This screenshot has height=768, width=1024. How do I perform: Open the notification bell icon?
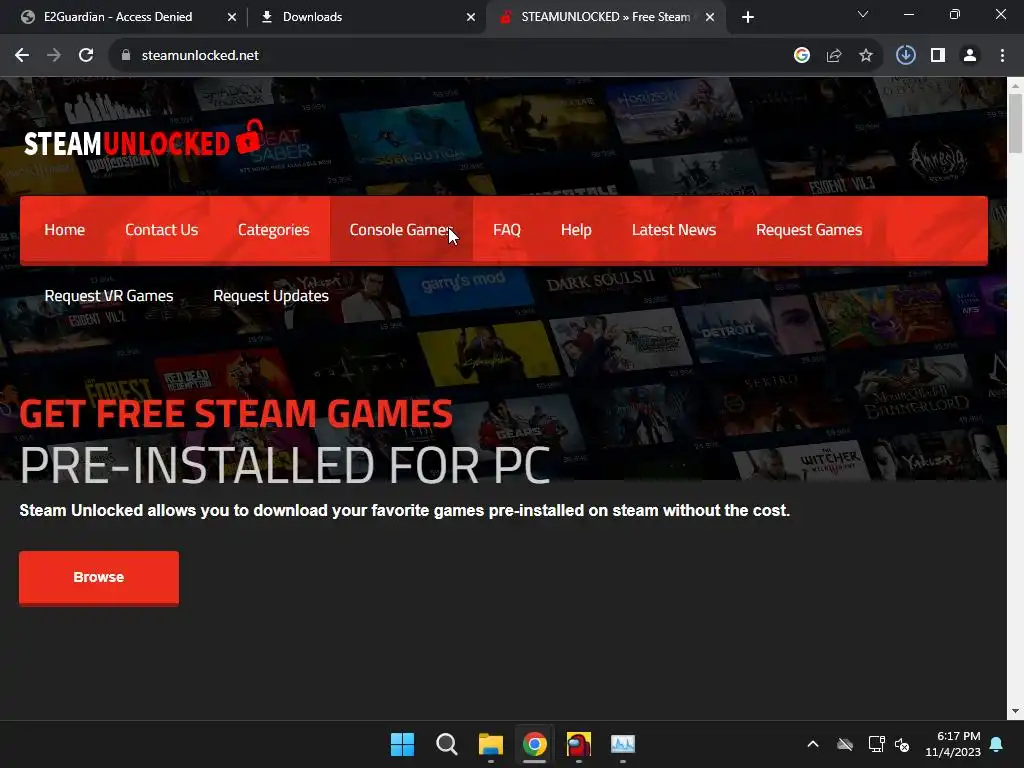997,744
